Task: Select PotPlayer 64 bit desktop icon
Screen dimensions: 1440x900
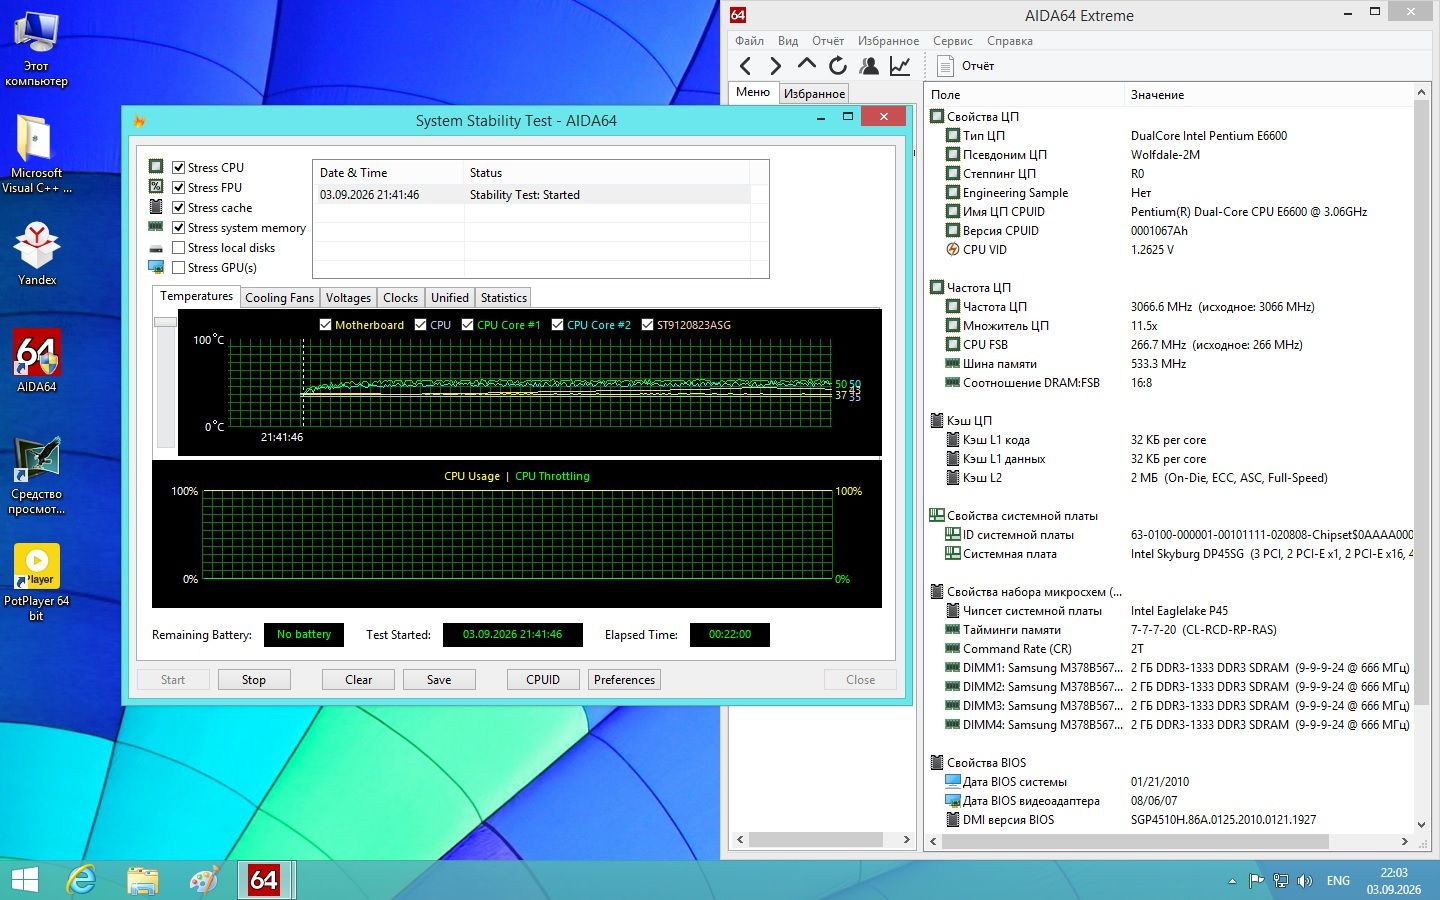Action: (37, 582)
